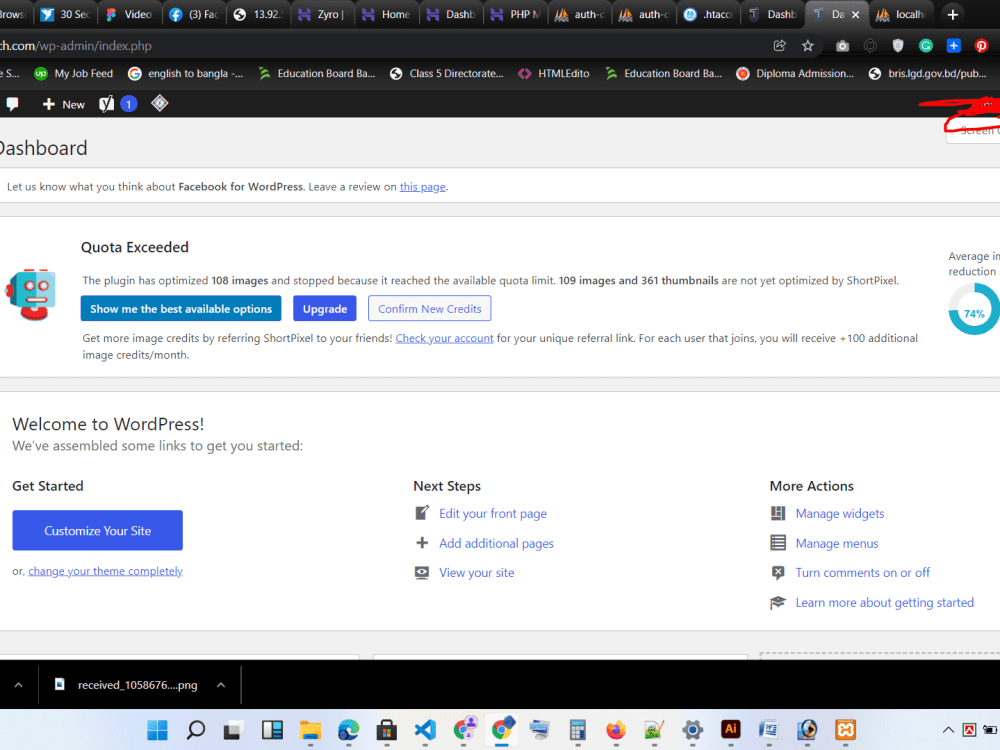
Task: Switch to Microsoft Word in the taskbar
Action: pyautogui.click(x=768, y=730)
